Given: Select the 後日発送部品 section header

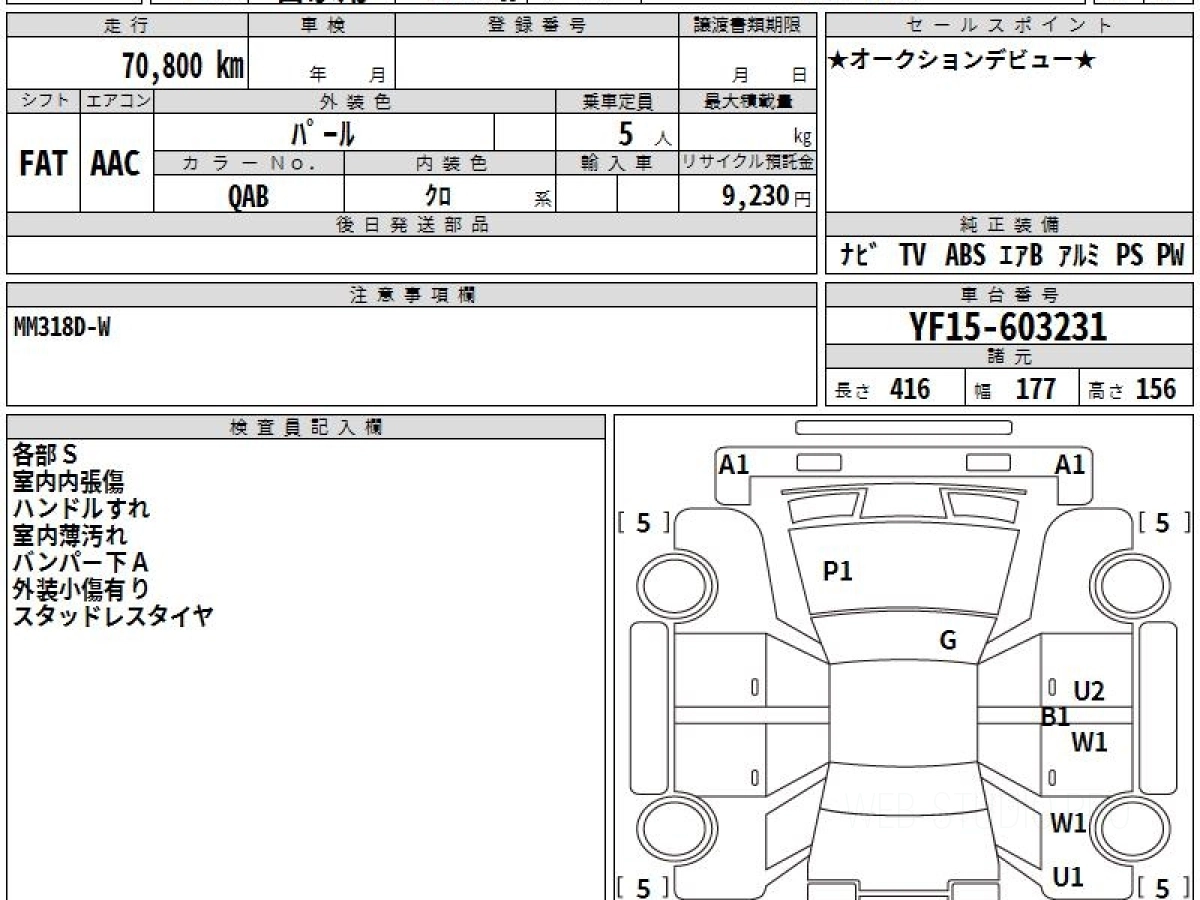Looking at the screenshot, I should 412,225.
